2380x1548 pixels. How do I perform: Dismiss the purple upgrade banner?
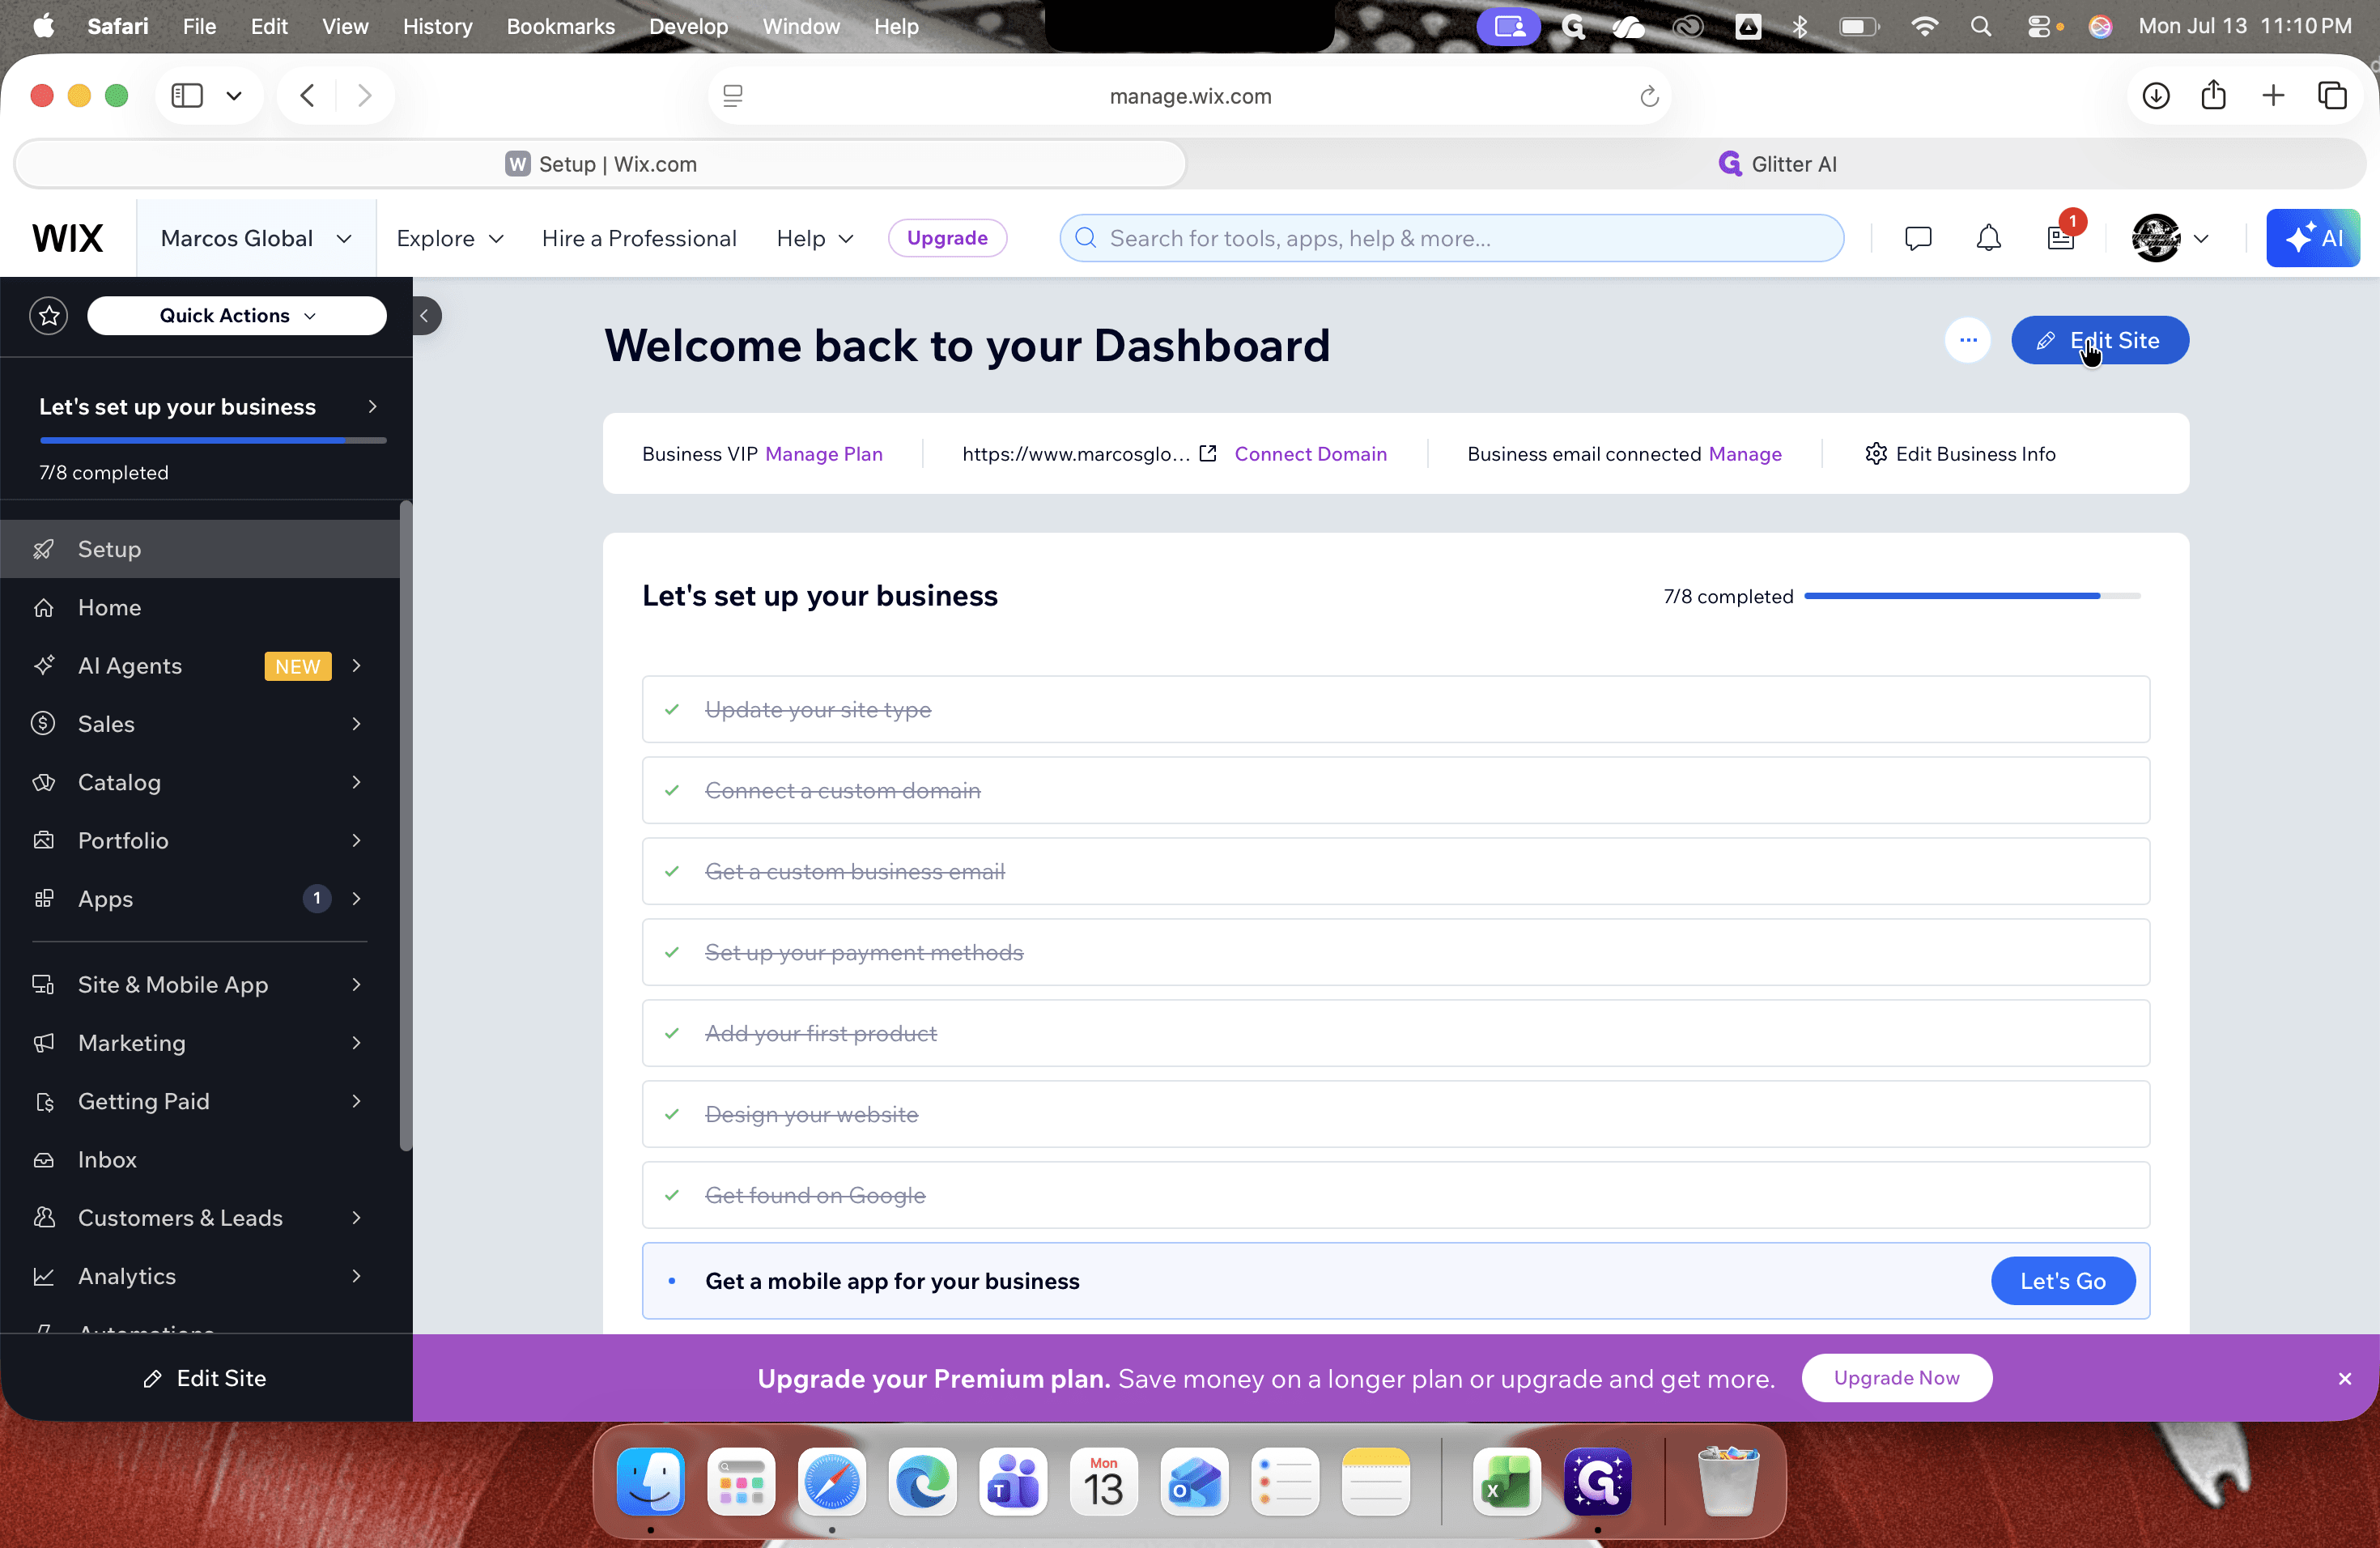coord(2344,1378)
